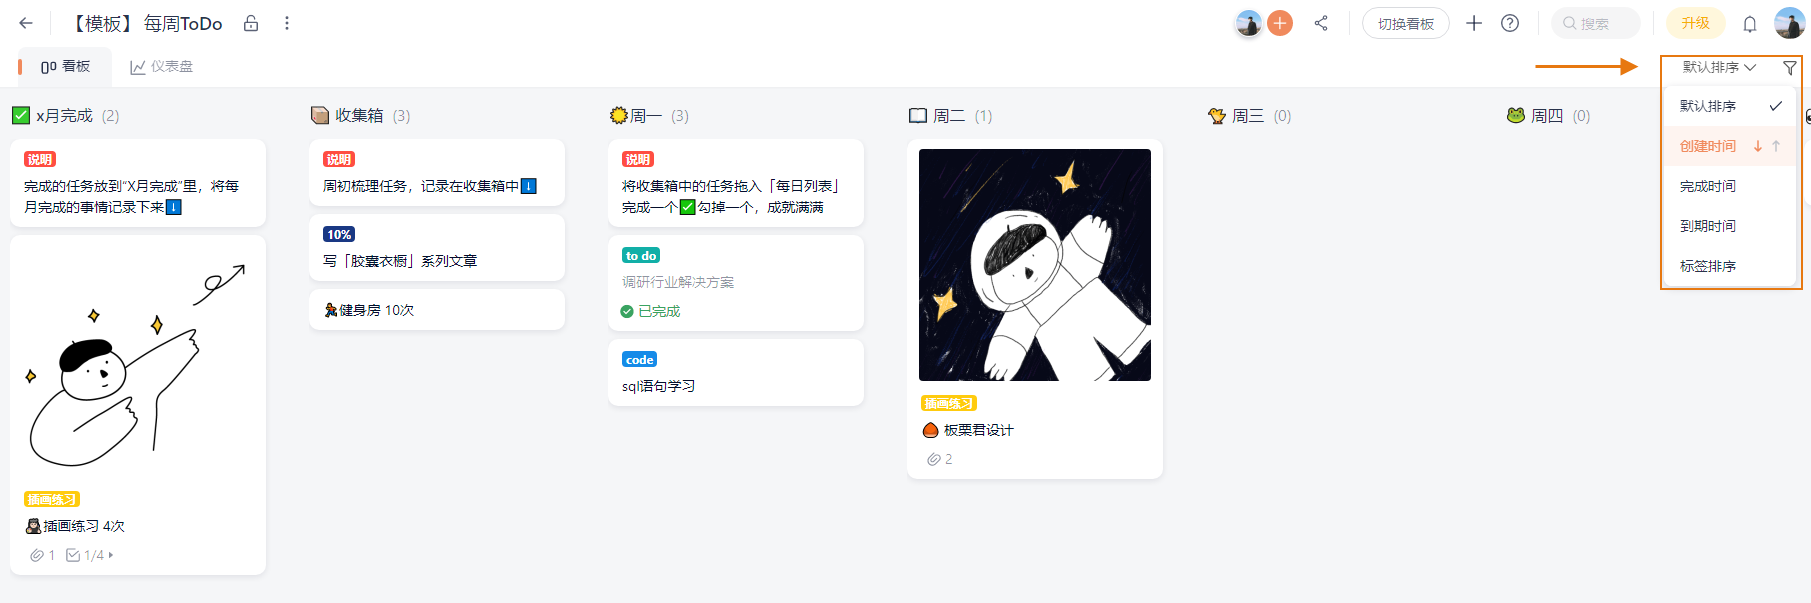The width and height of the screenshot is (1811, 603).
Task: Click the orange add member button
Action: click(x=1280, y=23)
